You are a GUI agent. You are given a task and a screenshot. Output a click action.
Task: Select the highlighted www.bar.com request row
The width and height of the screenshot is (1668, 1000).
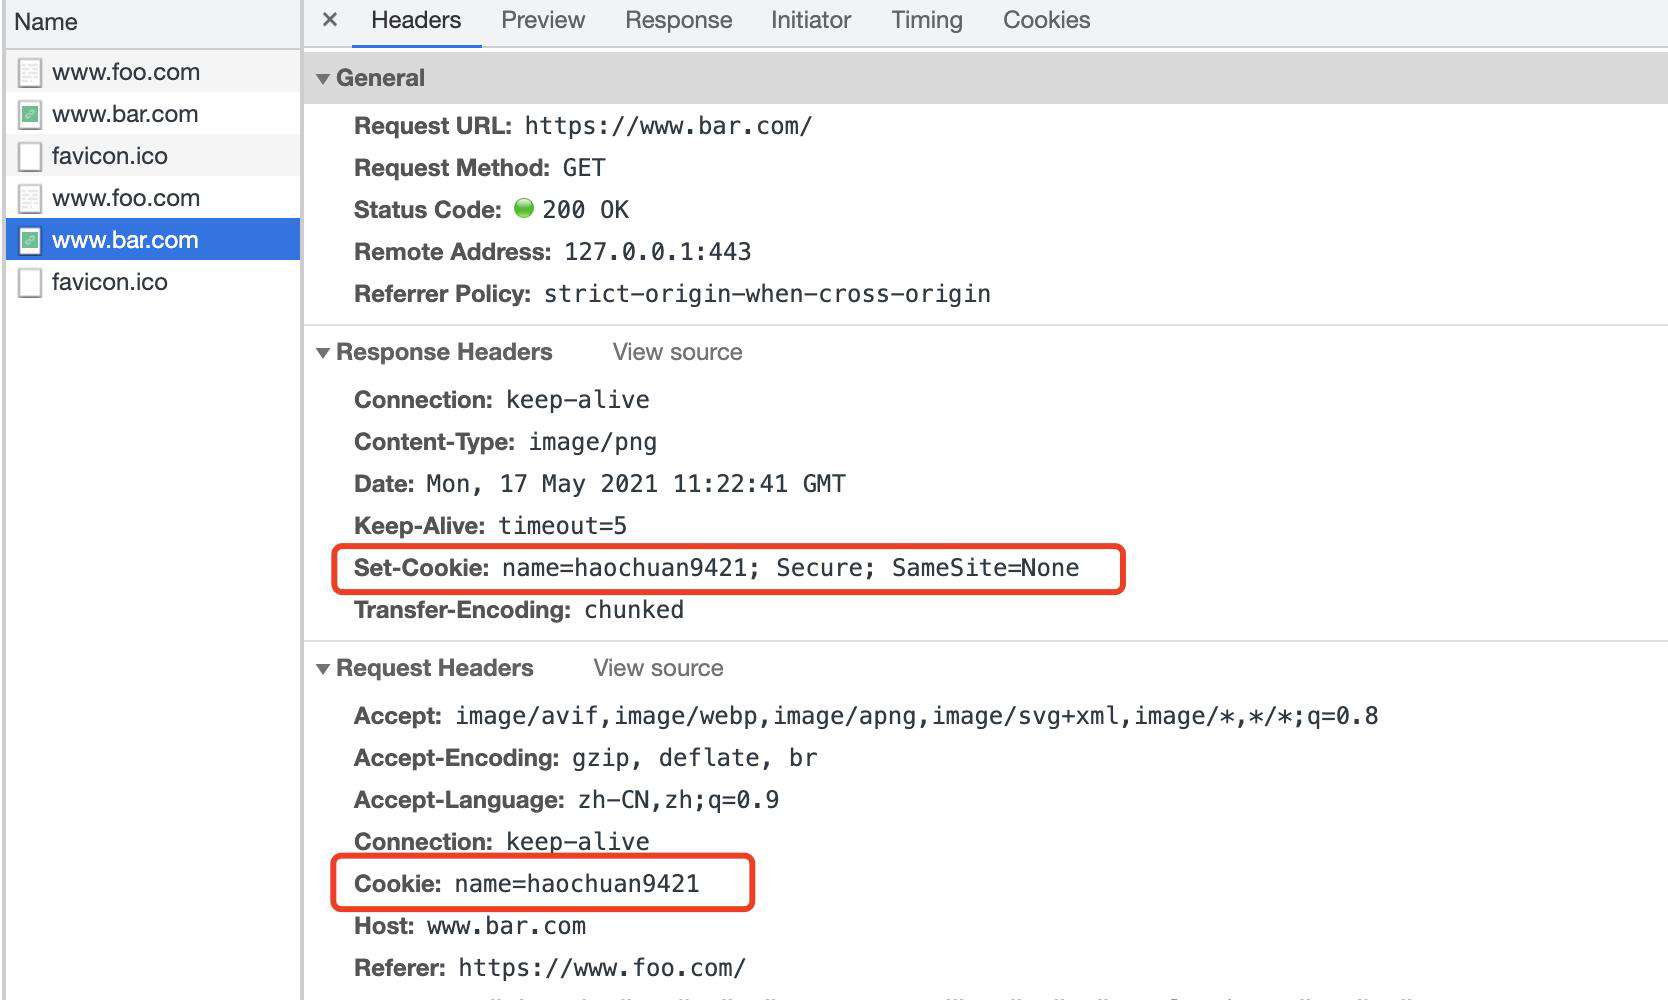pyautogui.click(x=153, y=240)
